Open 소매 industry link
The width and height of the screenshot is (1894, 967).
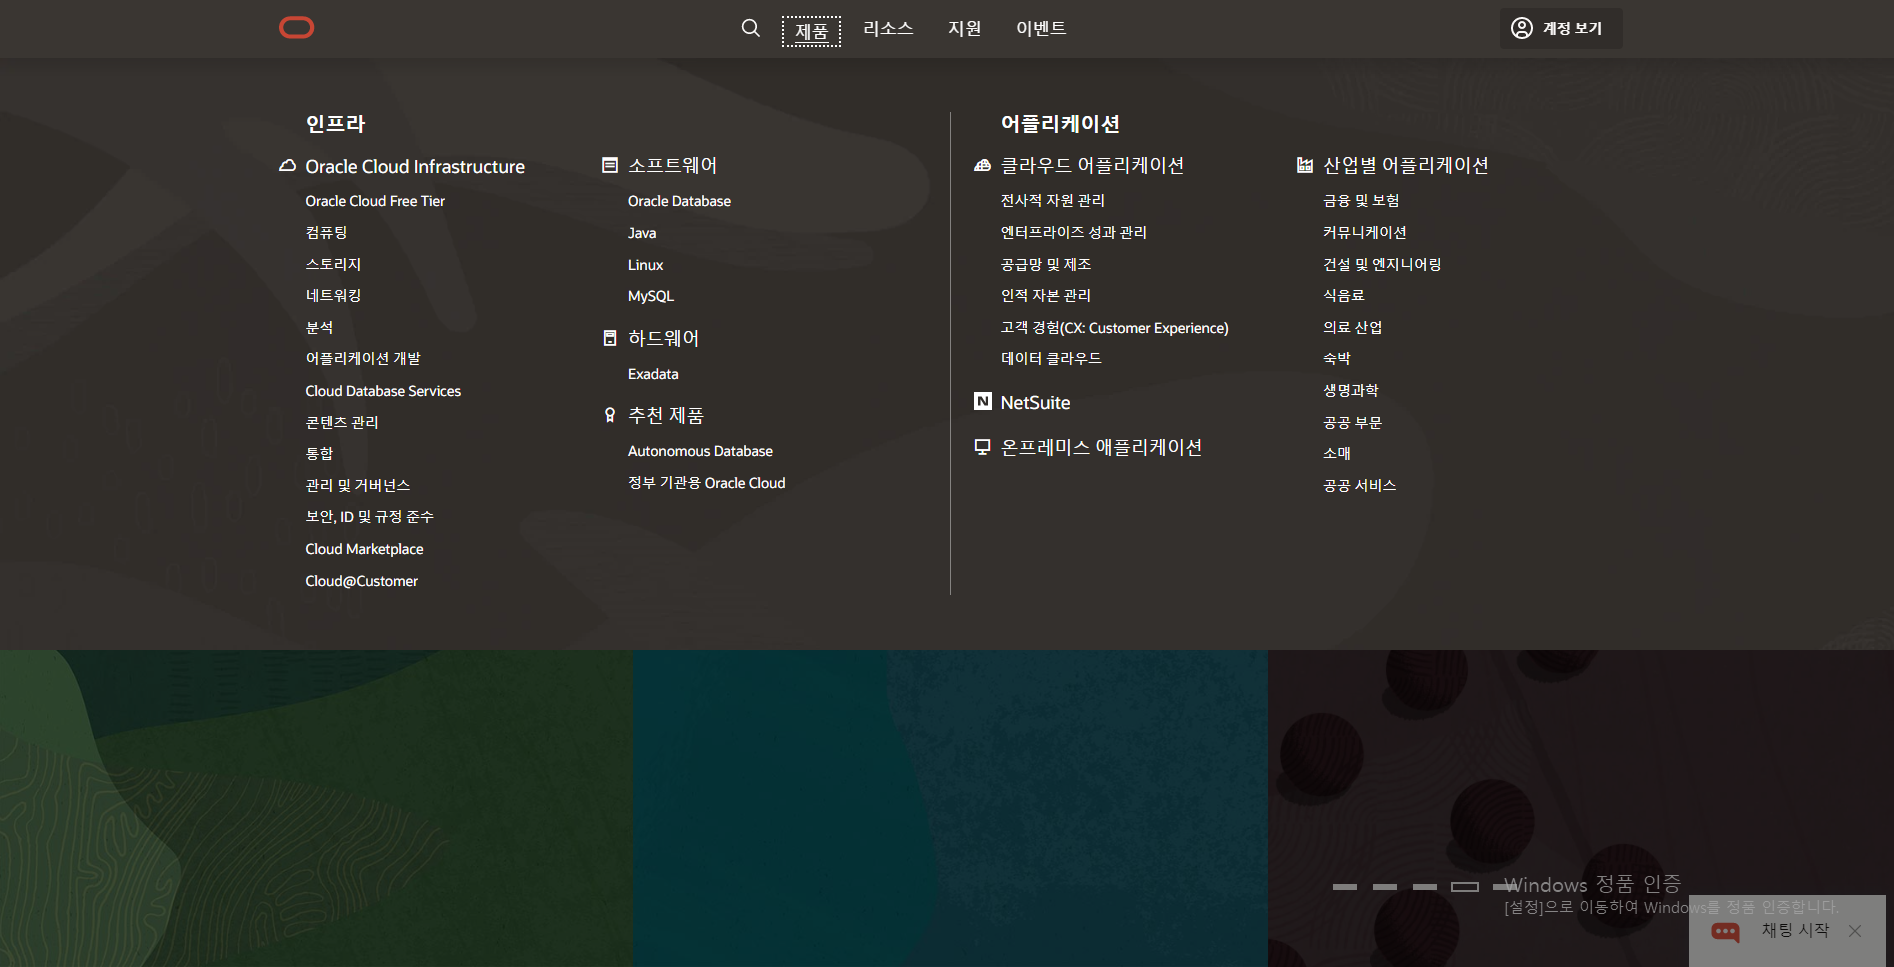pos(1337,453)
